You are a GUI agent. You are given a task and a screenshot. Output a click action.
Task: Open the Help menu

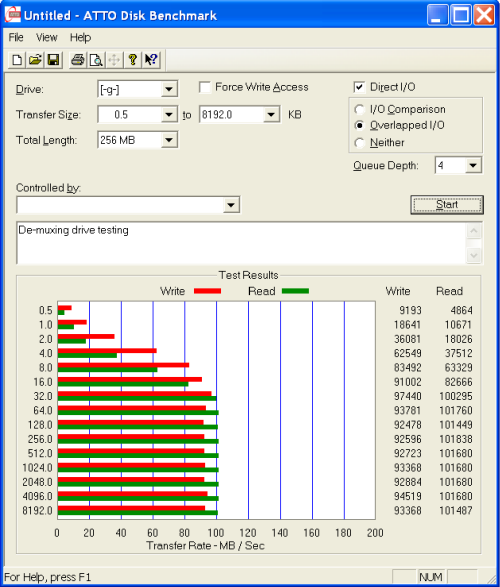point(80,37)
